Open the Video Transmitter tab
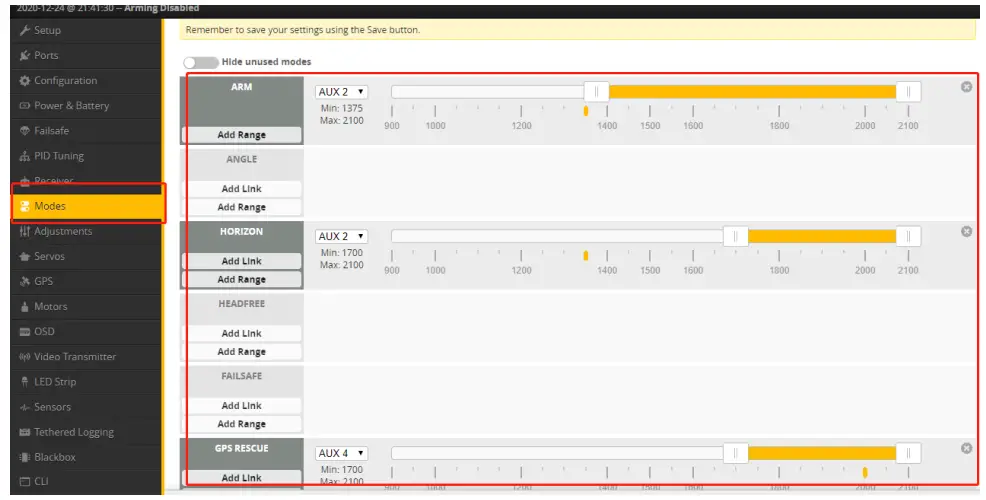 pyautogui.click(x=86, y=357)
